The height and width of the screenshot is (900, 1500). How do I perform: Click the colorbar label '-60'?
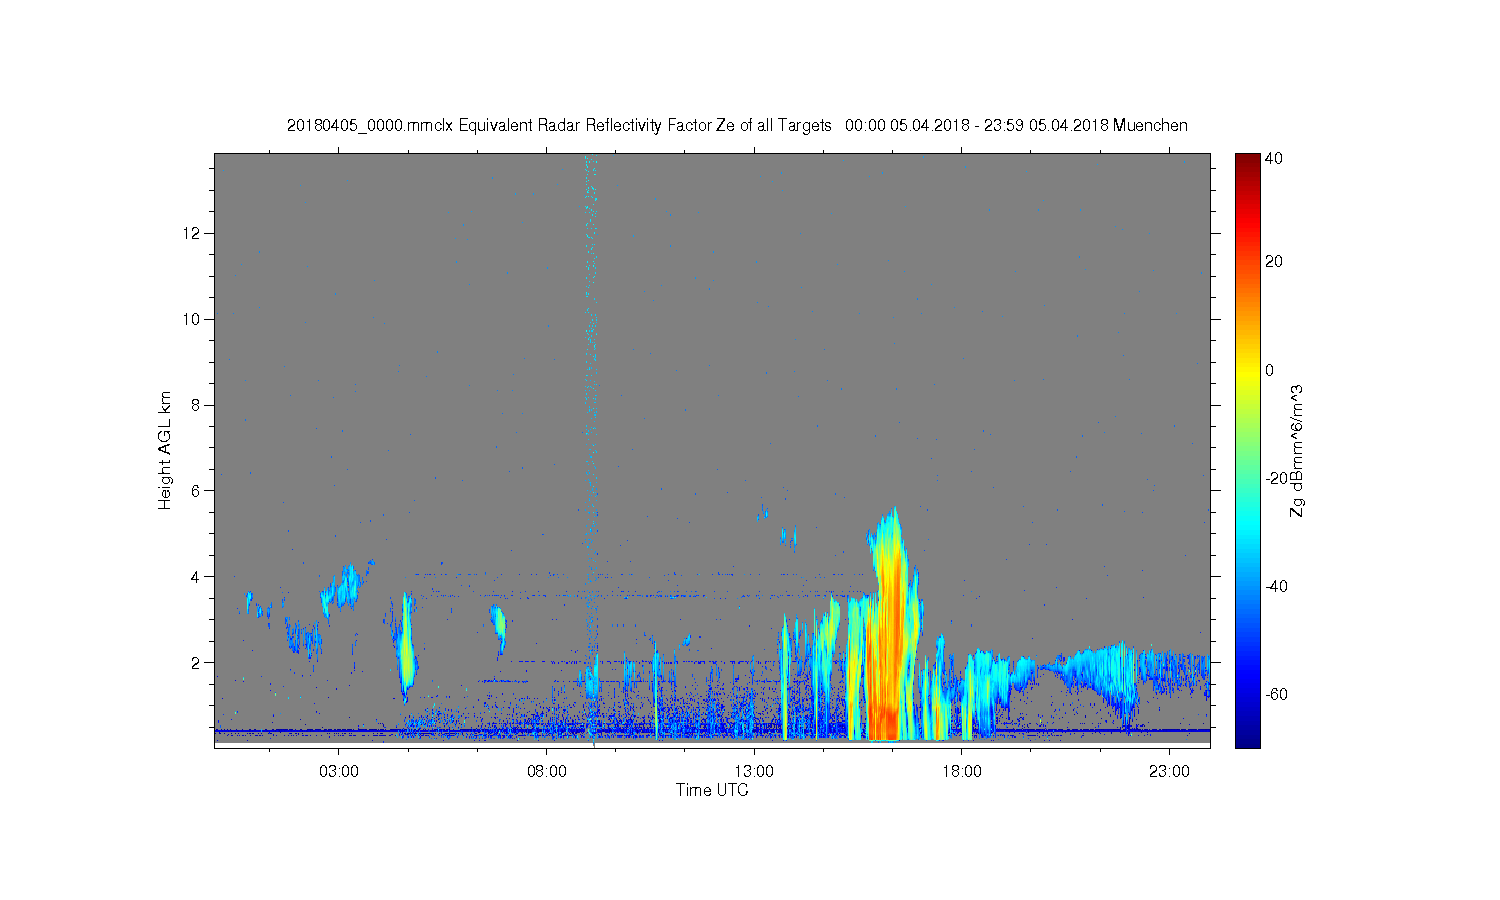(1275, 694)
